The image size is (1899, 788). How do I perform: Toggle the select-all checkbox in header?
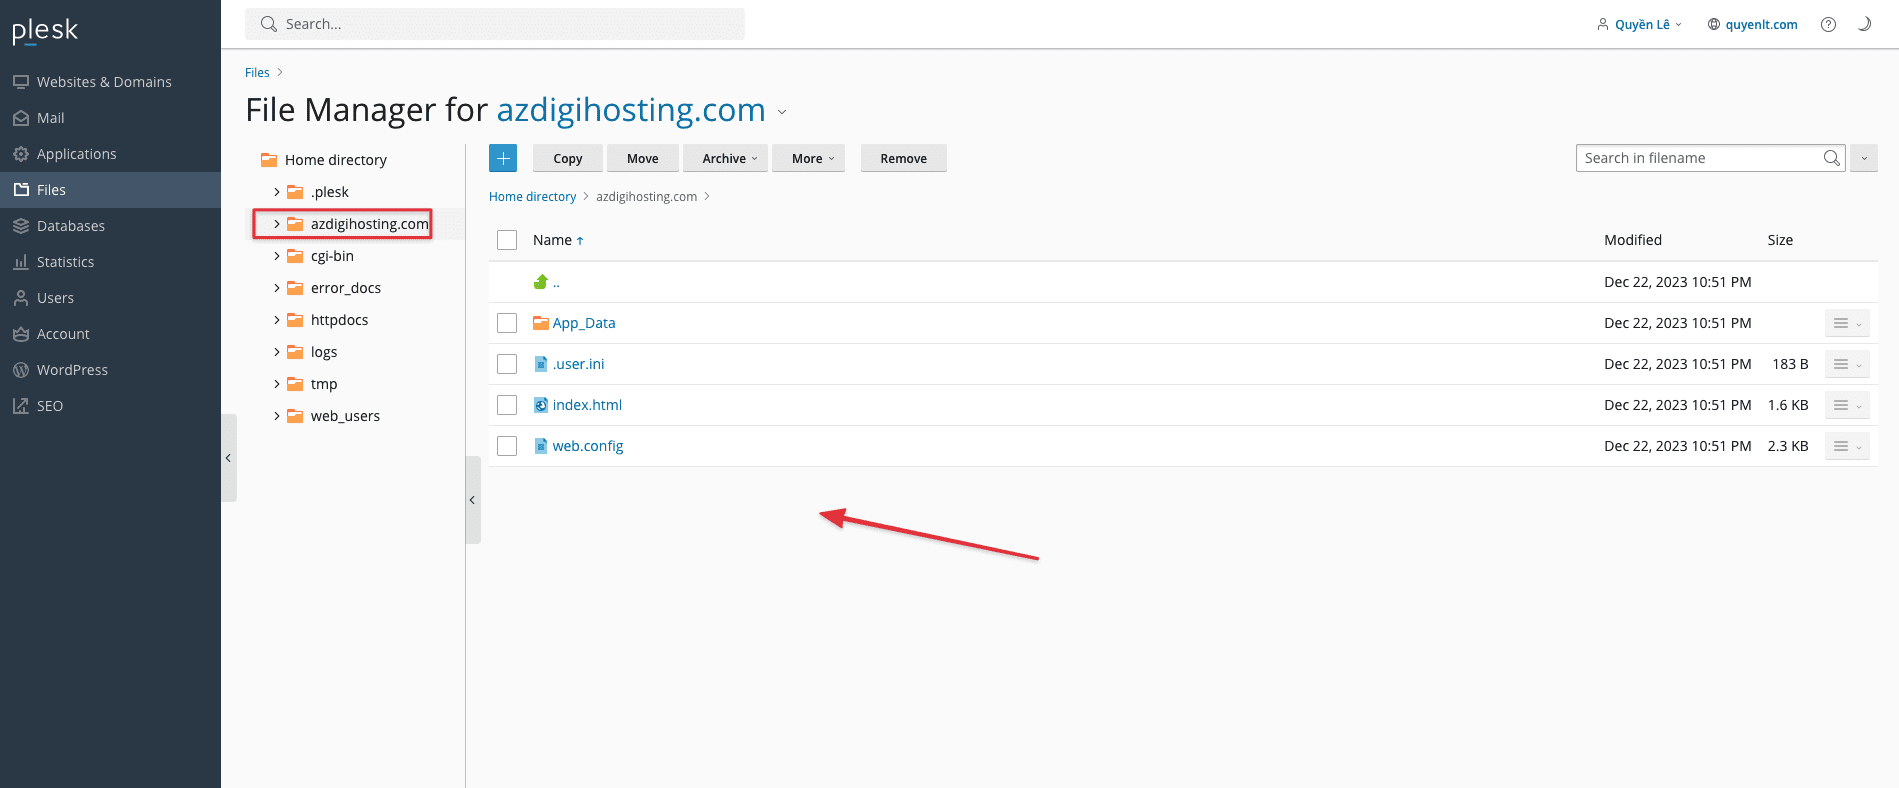[507, 240]
